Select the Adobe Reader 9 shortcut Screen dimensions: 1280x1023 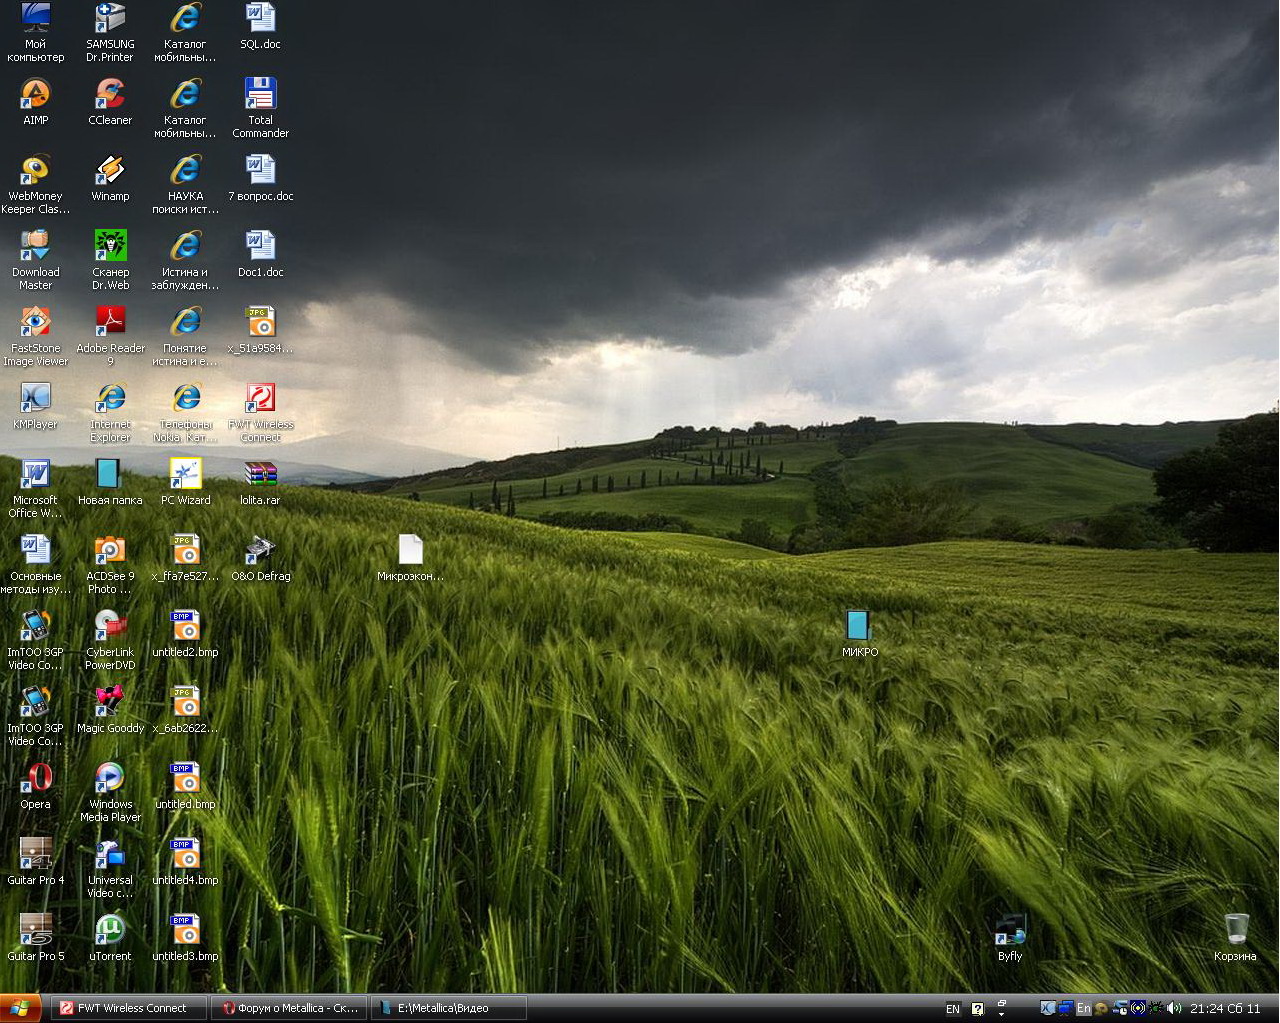pos(110,323)
